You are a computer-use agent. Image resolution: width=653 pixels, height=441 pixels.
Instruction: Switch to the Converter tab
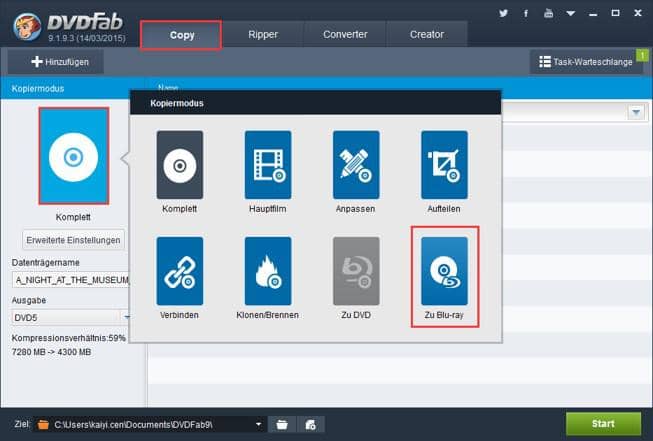(345, 35)
